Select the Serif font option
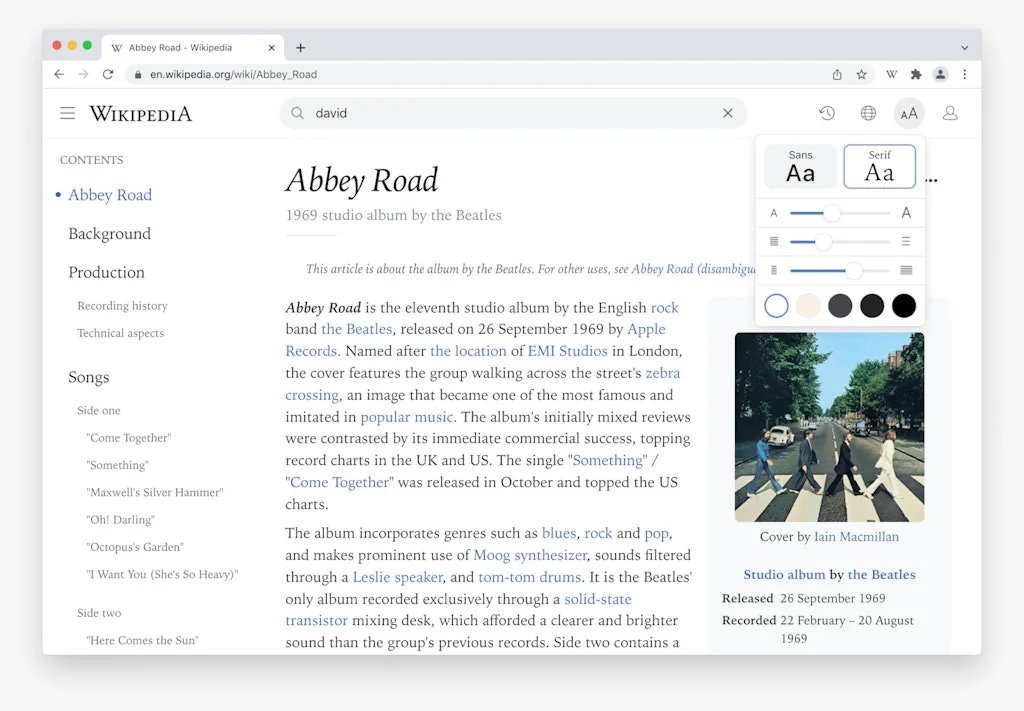 tap(879, 166)
